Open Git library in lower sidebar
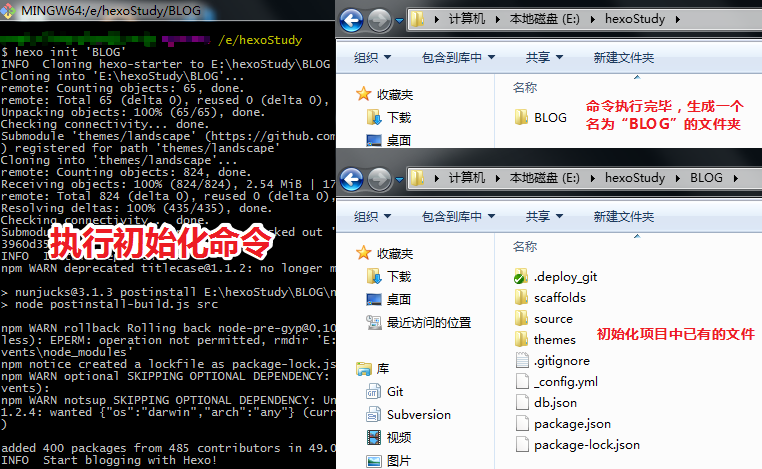This screenshot has height=469, width=762. pos(384,391)
